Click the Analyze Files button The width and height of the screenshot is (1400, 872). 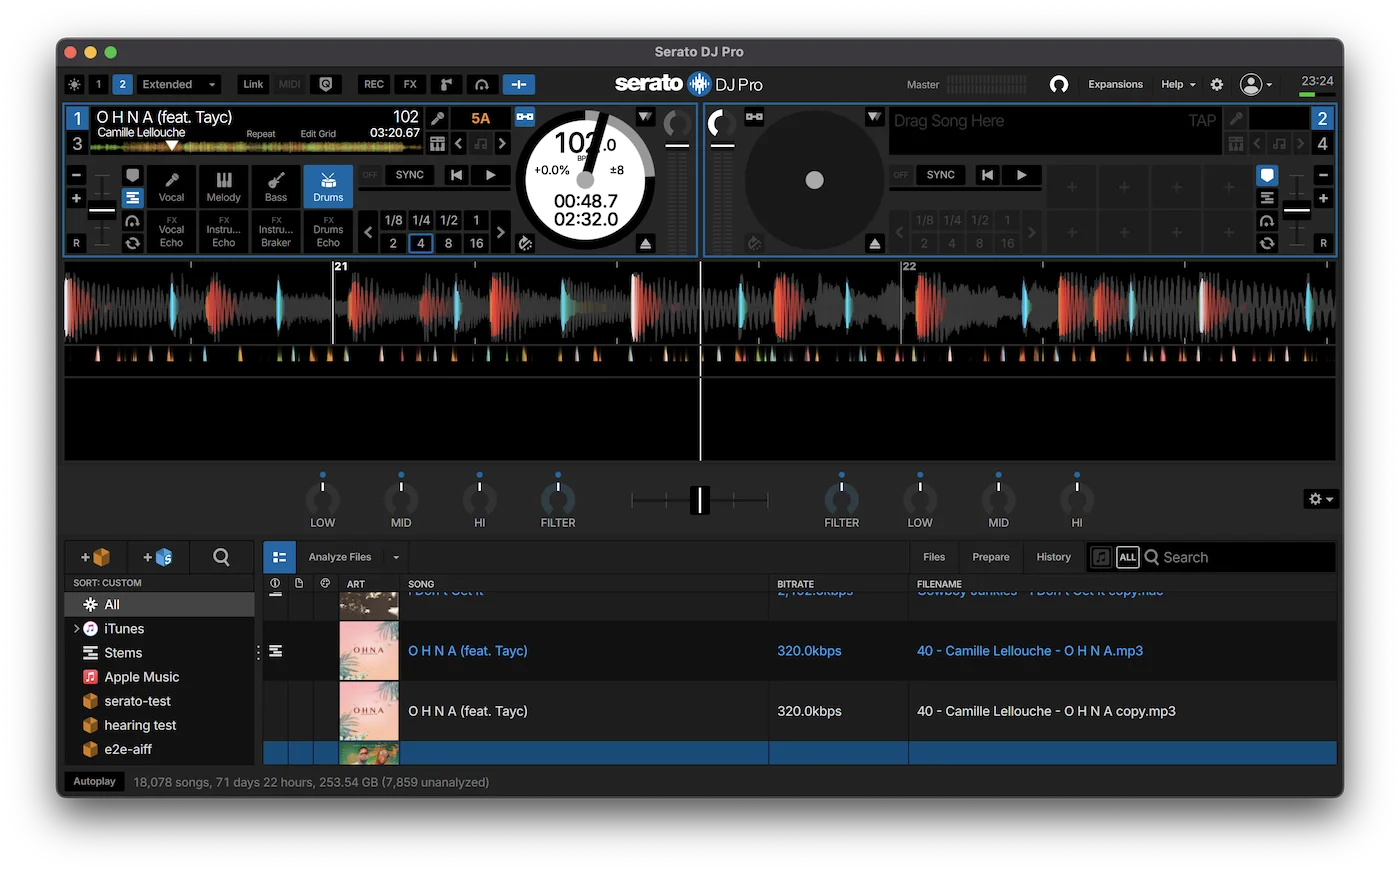click(340, 557)
